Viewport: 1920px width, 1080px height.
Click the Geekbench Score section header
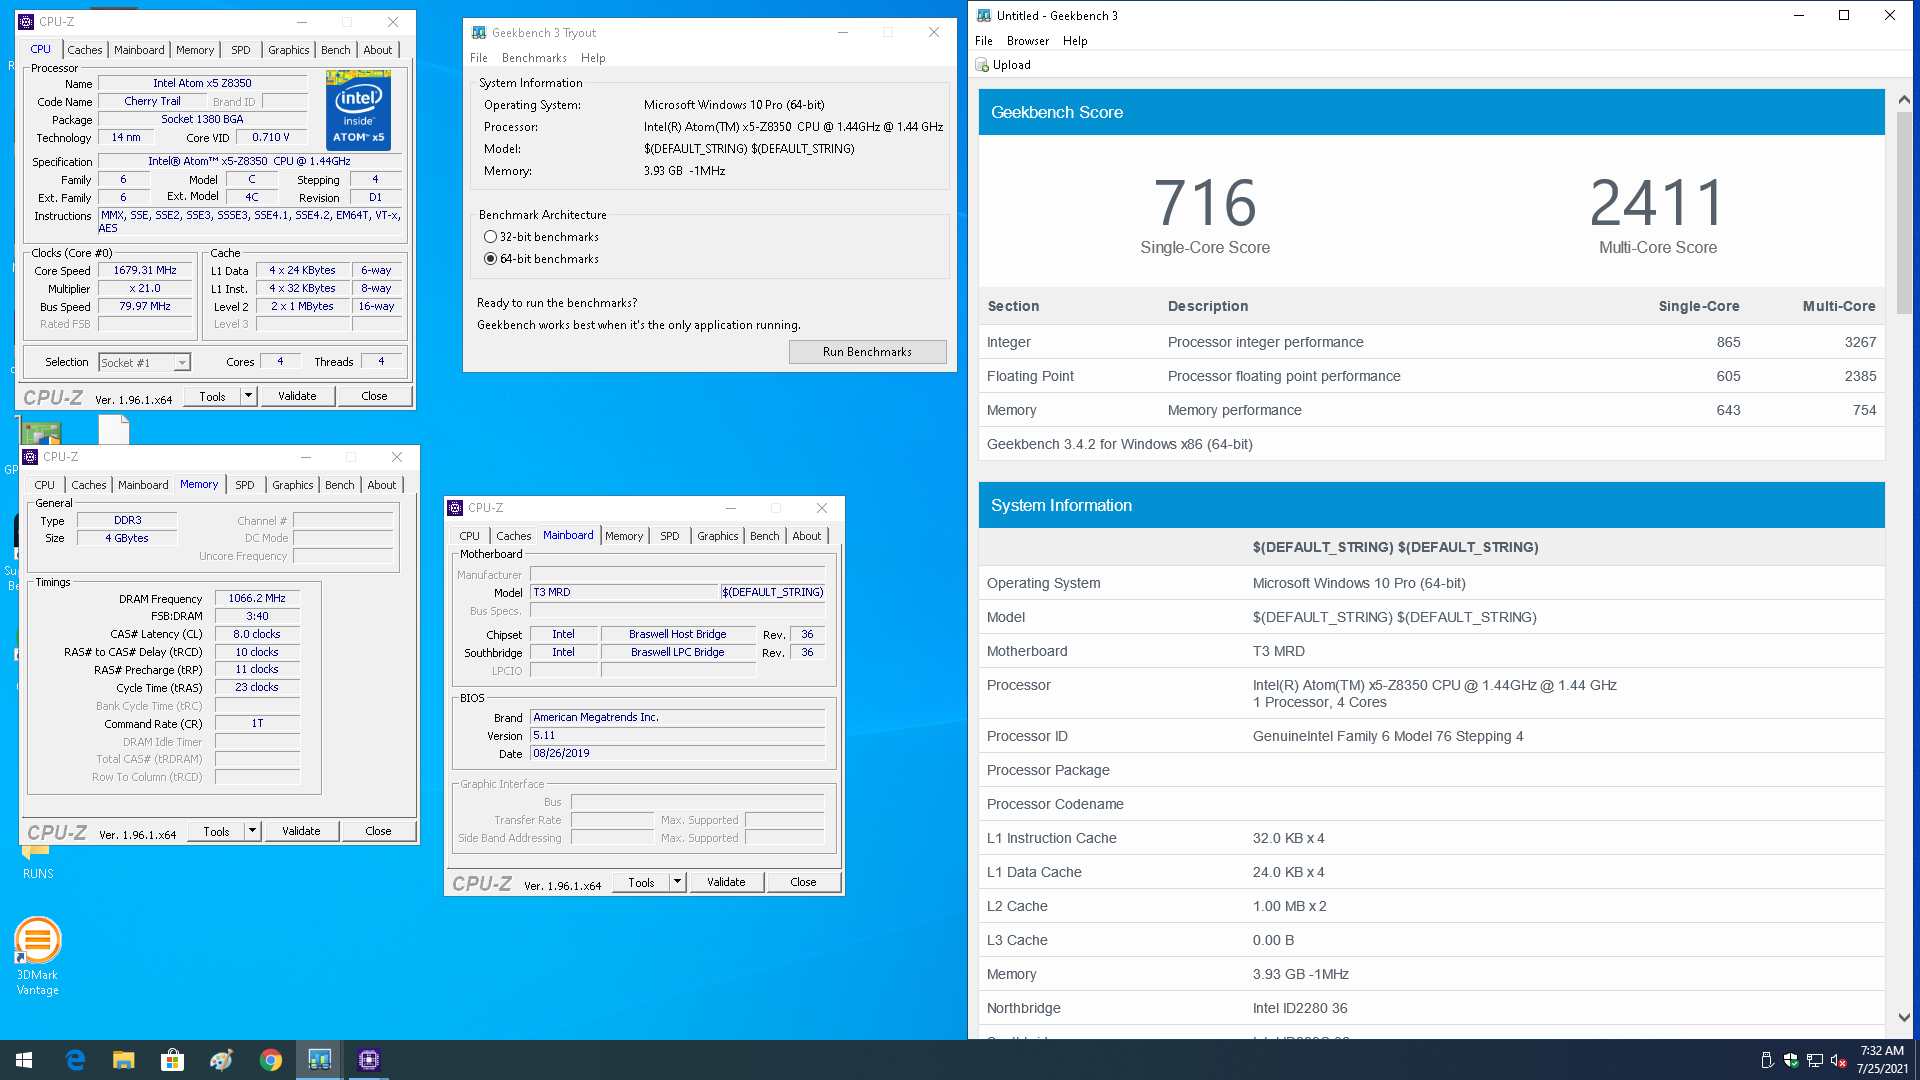click(1432, 112)
